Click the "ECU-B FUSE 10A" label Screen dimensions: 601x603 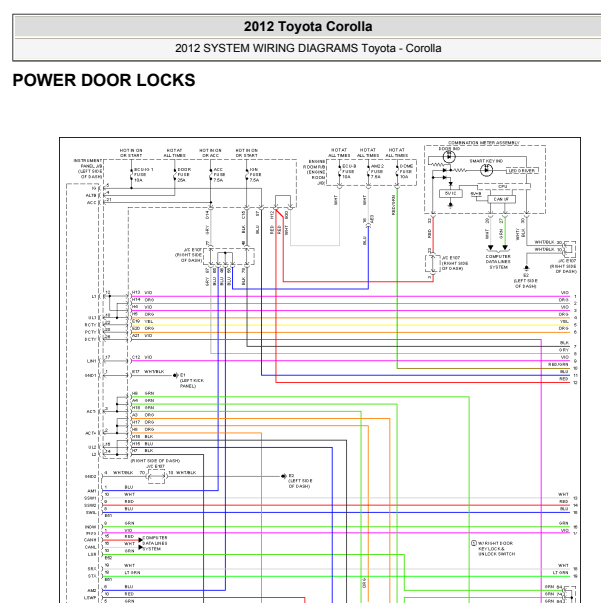(x=349, y=172)
